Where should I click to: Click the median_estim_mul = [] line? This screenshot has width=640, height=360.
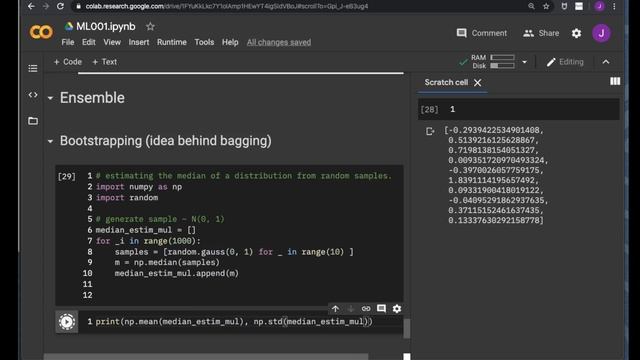pos(146,230)
